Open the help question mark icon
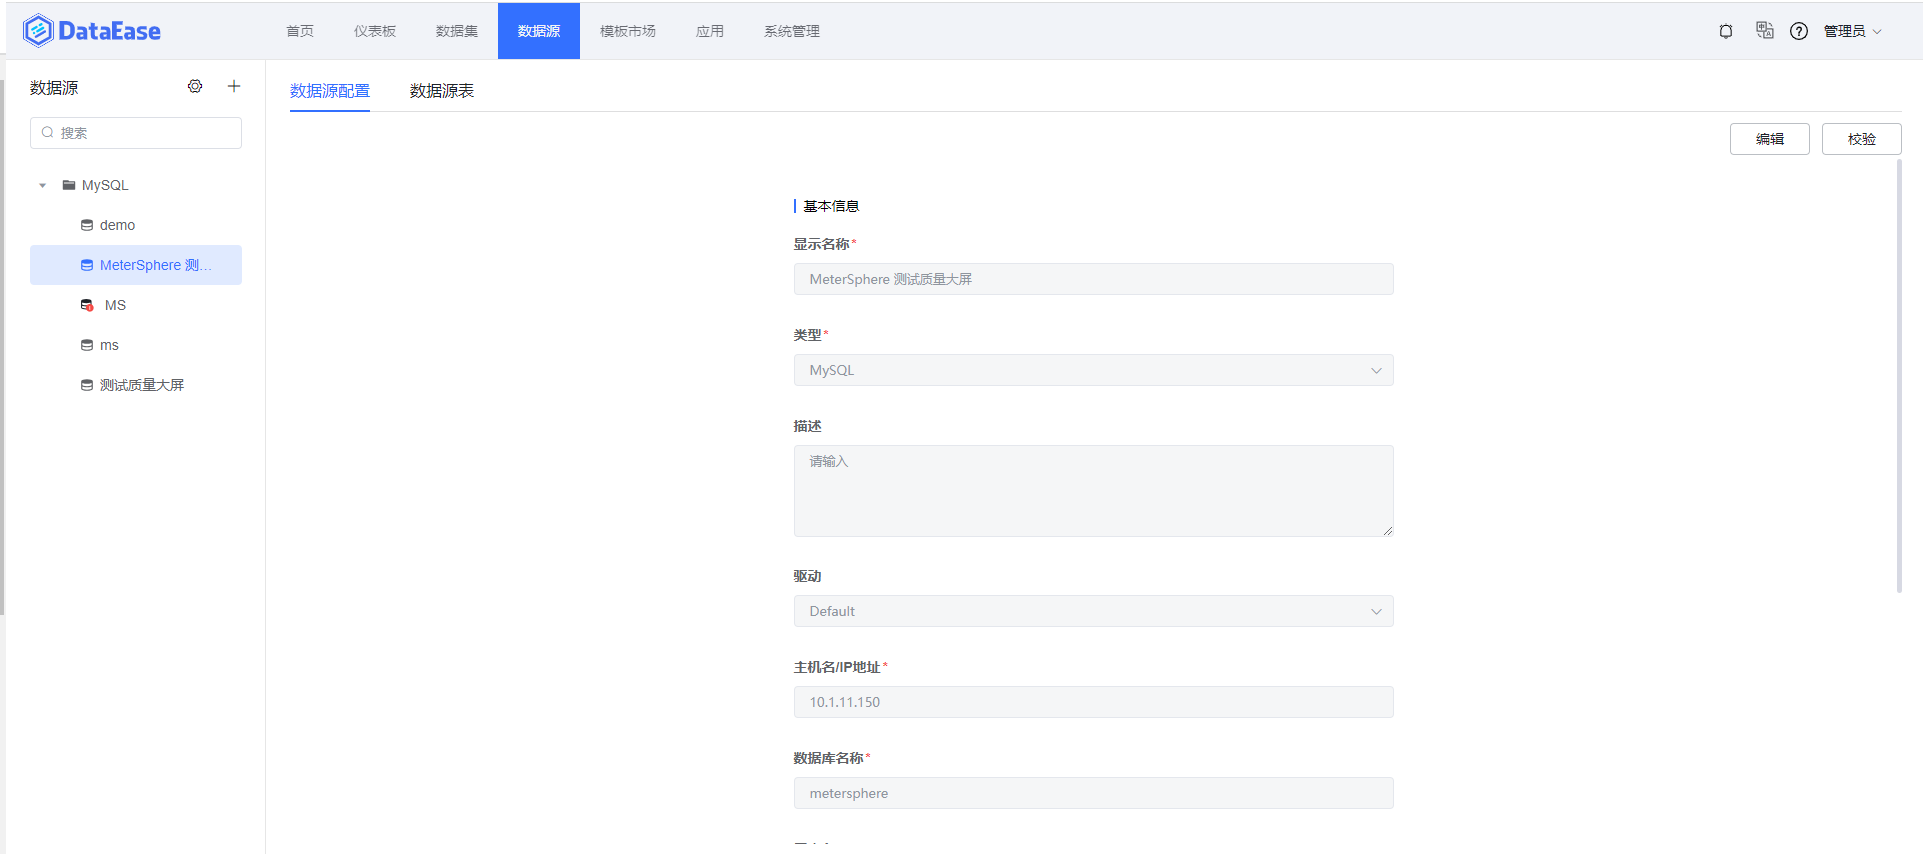 pyautogui.click(x=1799, y=31)
